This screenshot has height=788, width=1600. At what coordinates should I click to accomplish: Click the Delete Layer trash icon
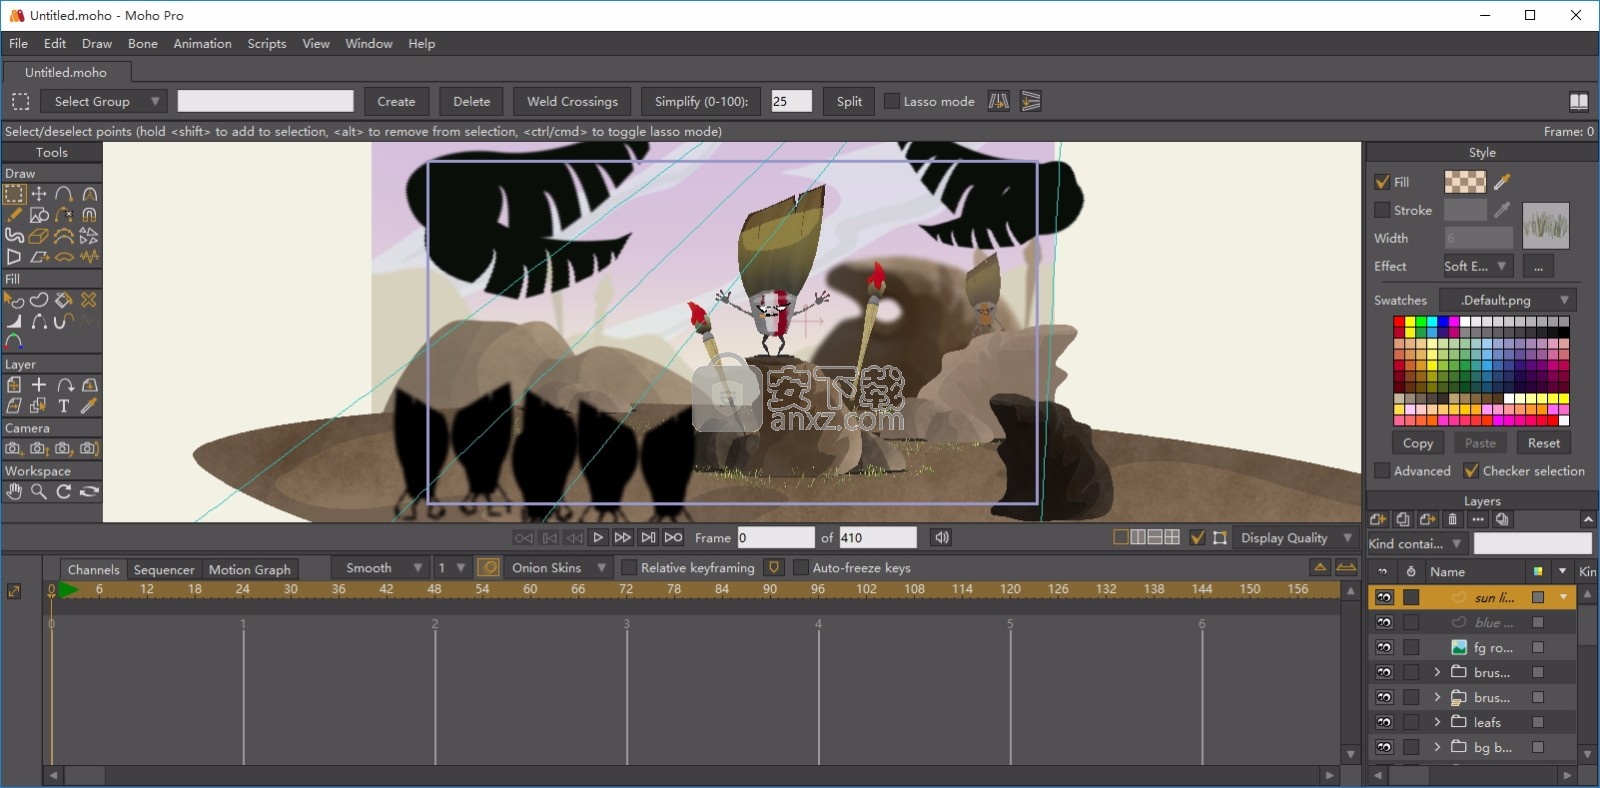pos(1453,520)
